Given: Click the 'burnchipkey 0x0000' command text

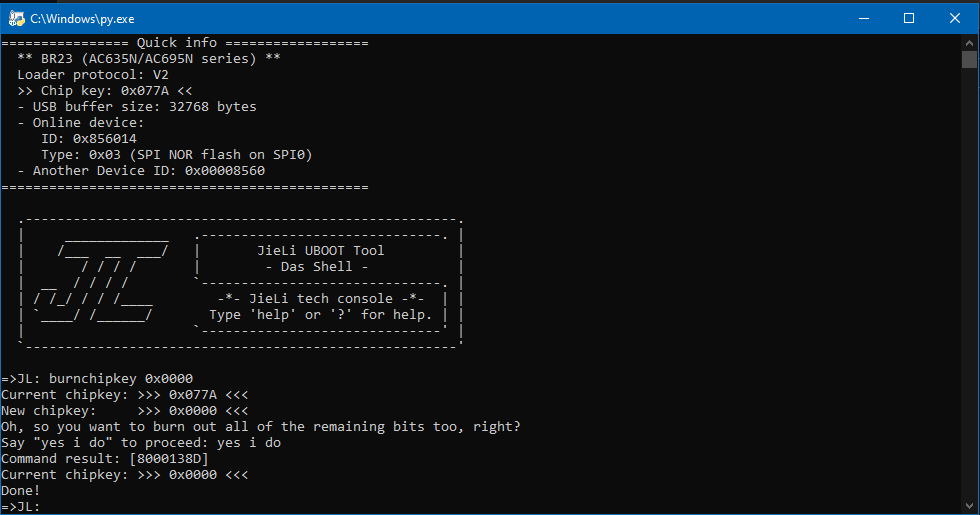Looking at the screenshot, I should pos(121,379).
